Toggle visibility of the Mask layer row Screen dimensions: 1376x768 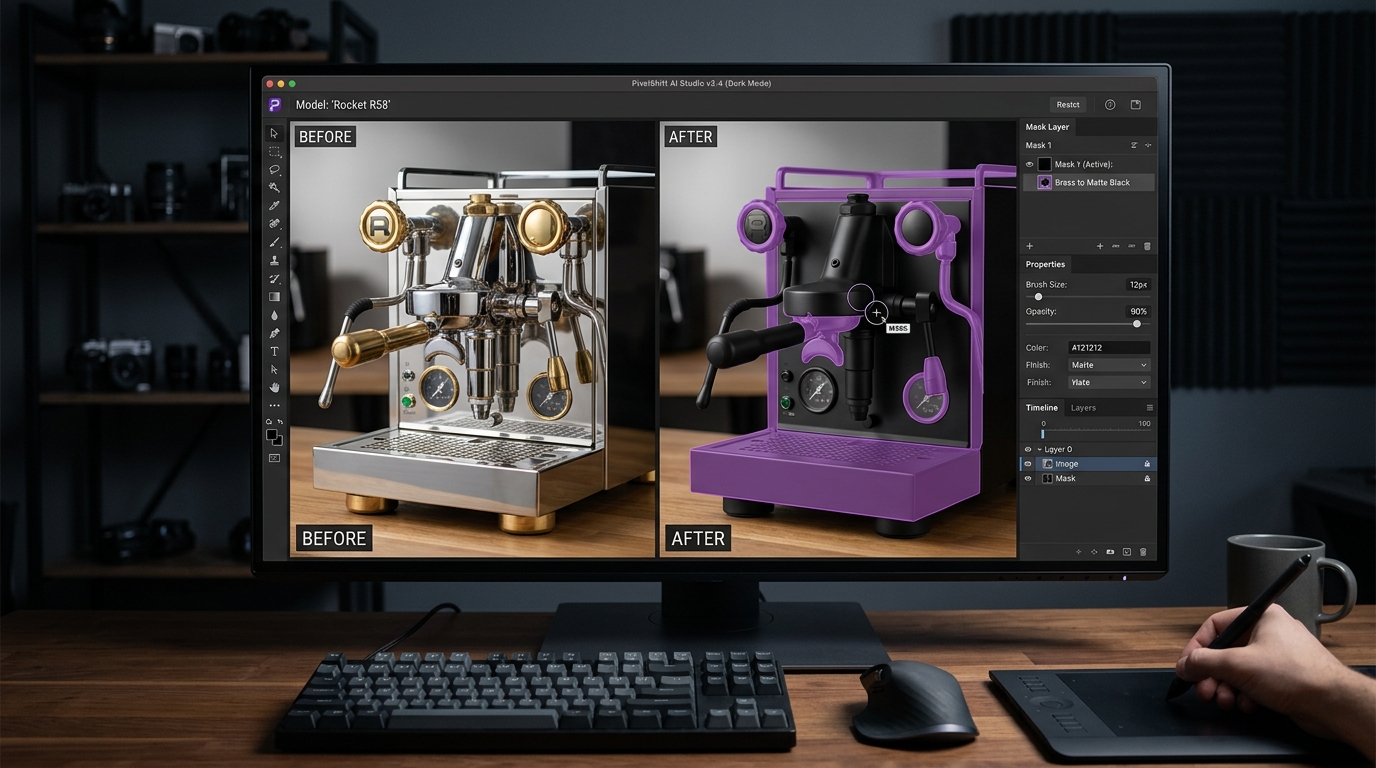(1028, 479)
